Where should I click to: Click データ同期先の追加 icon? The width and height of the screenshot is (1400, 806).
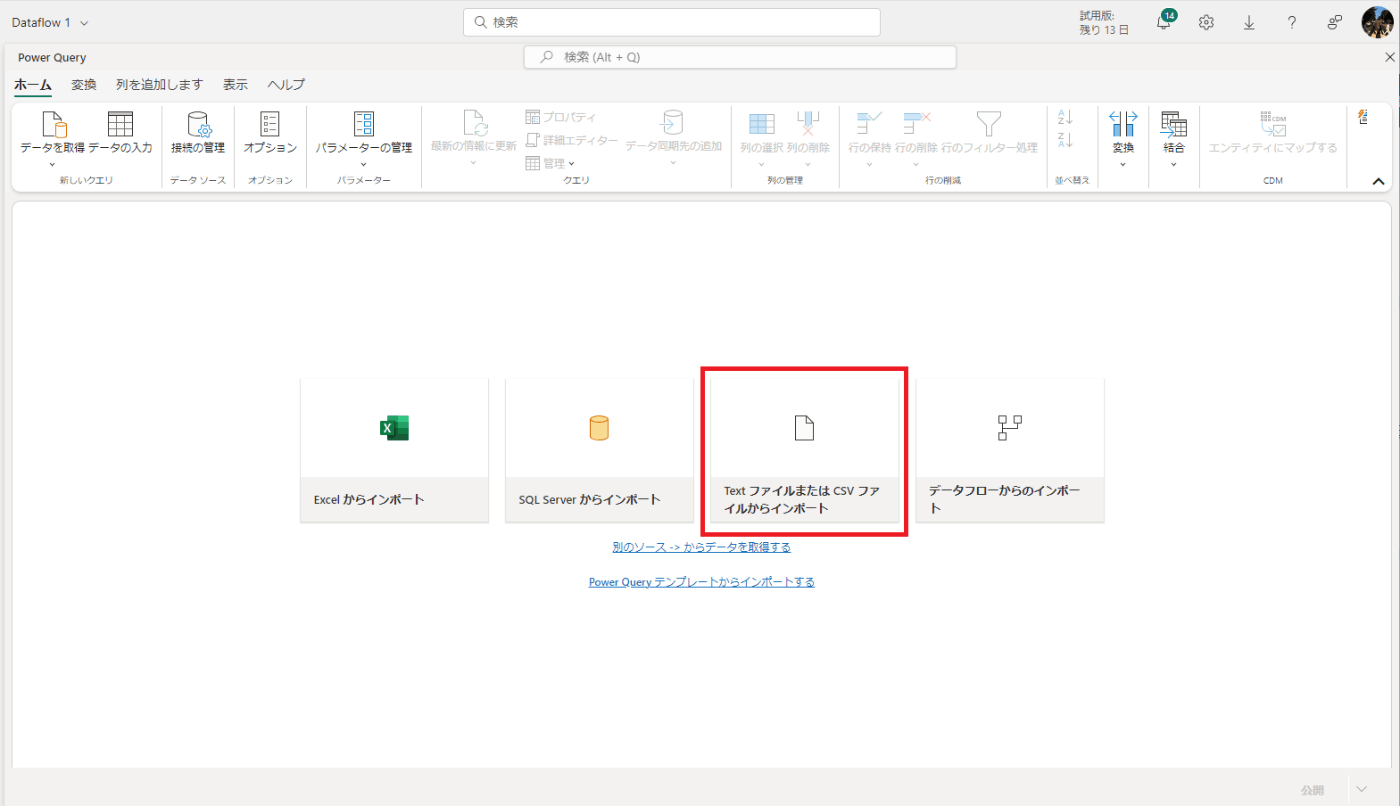coord(672,124)
